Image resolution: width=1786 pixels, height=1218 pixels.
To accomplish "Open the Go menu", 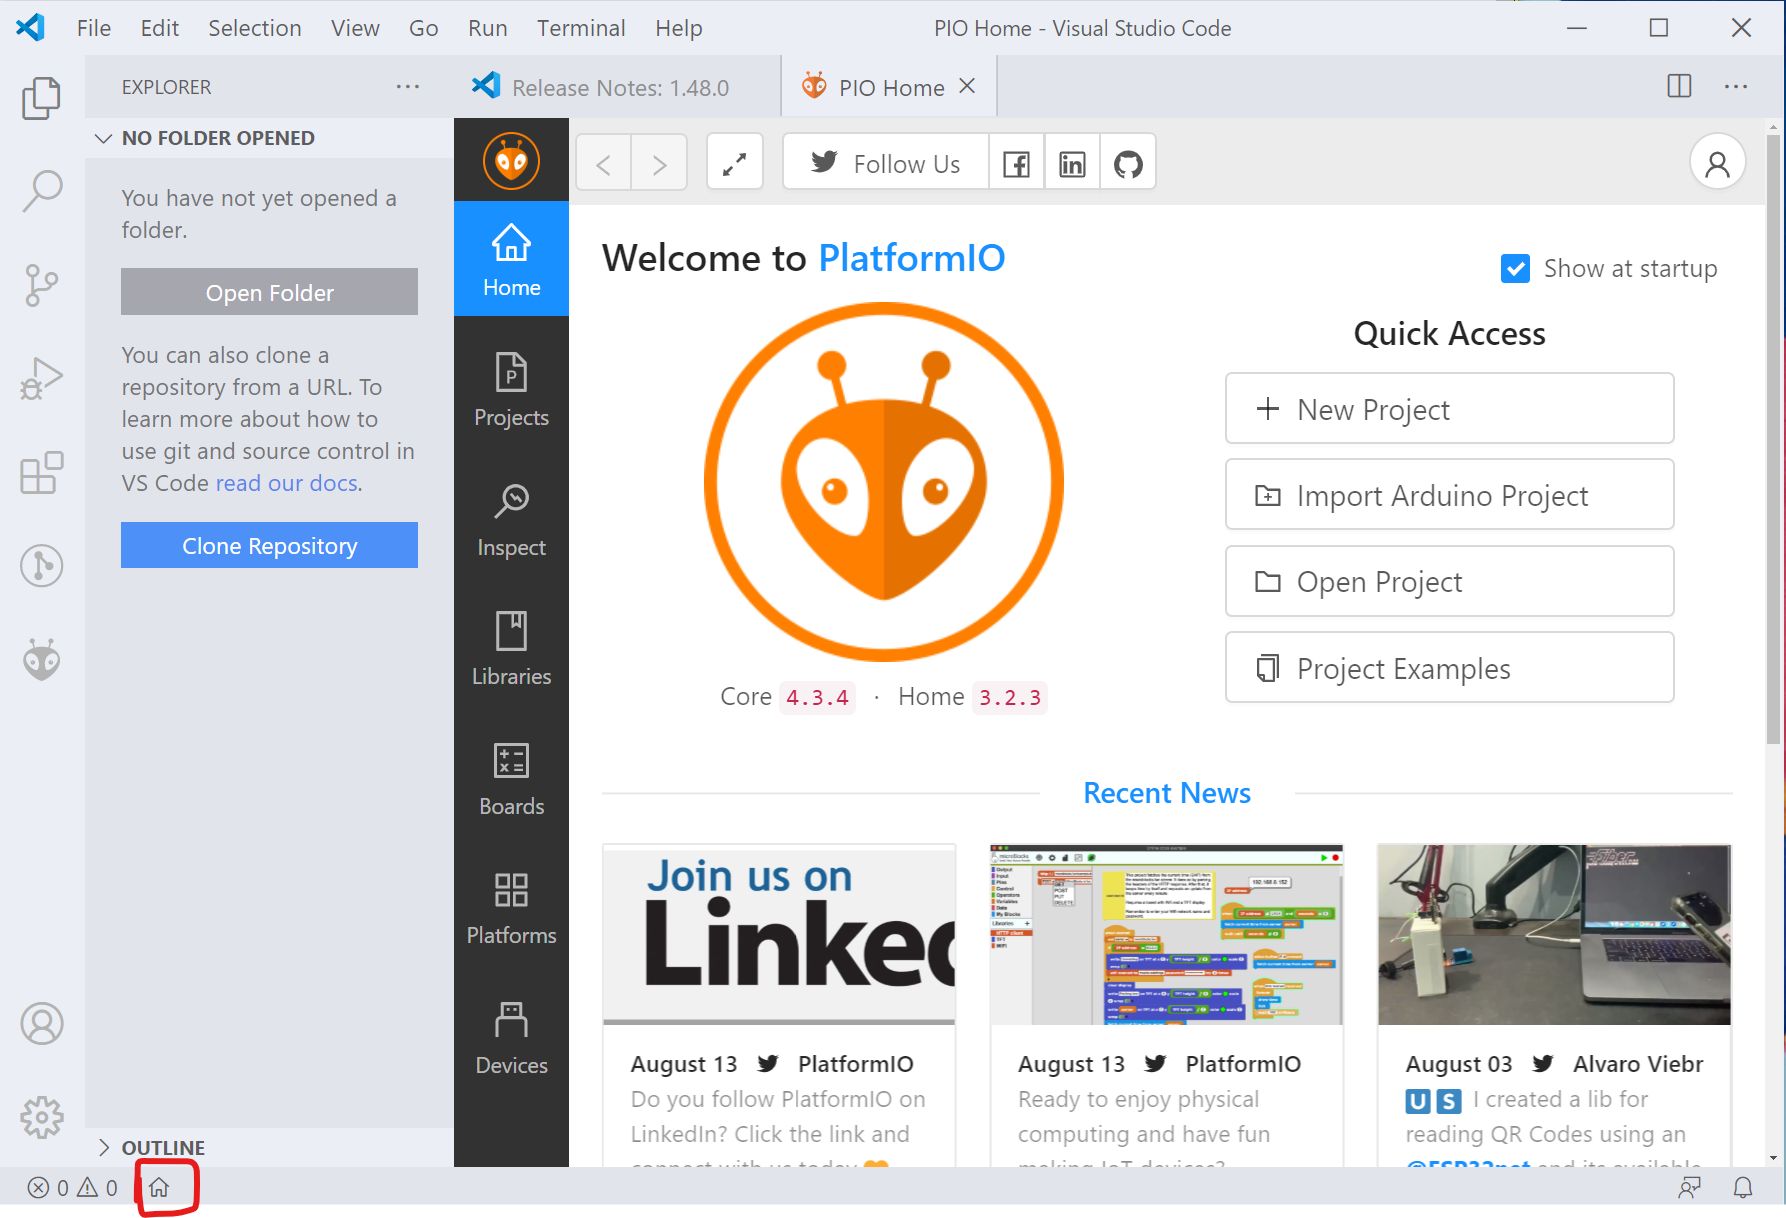I will coord(424,28).
